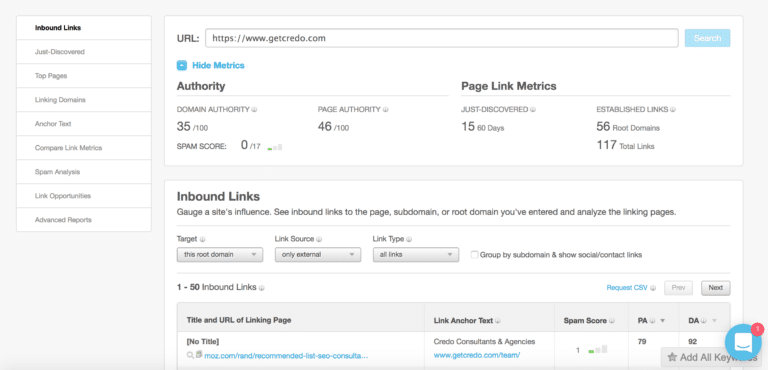Open the Link Source 'only external' dropdown
This screenshot has height=370, width=768.
coord(318,255)
